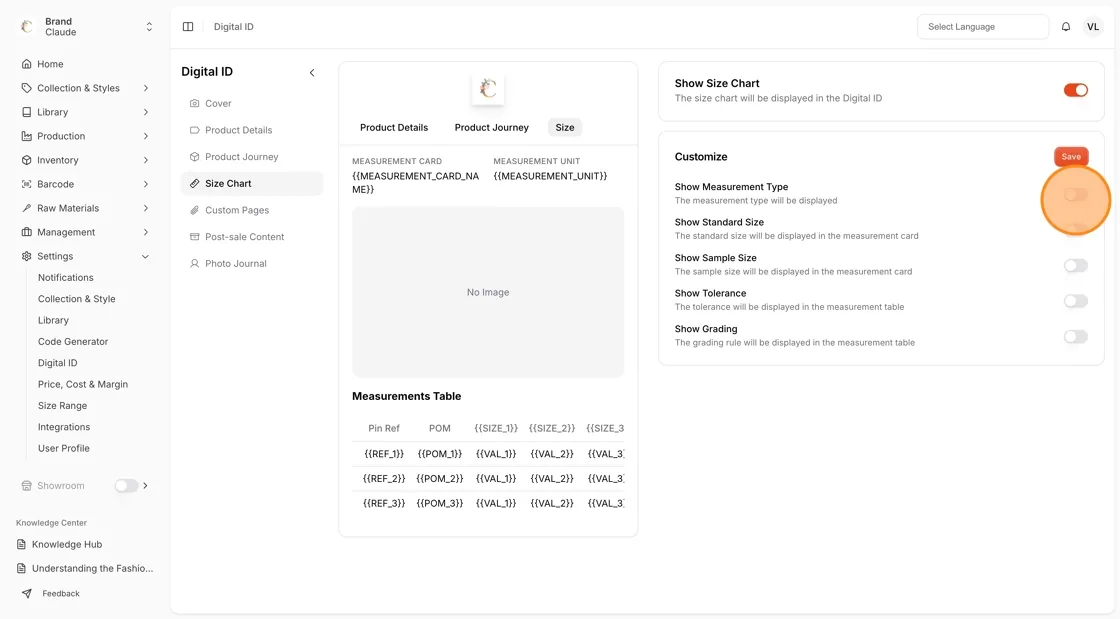Screen dimensions: 1120x619
Task: Click the Knowledge Hub document icon
Action: [x=21, y=544]
